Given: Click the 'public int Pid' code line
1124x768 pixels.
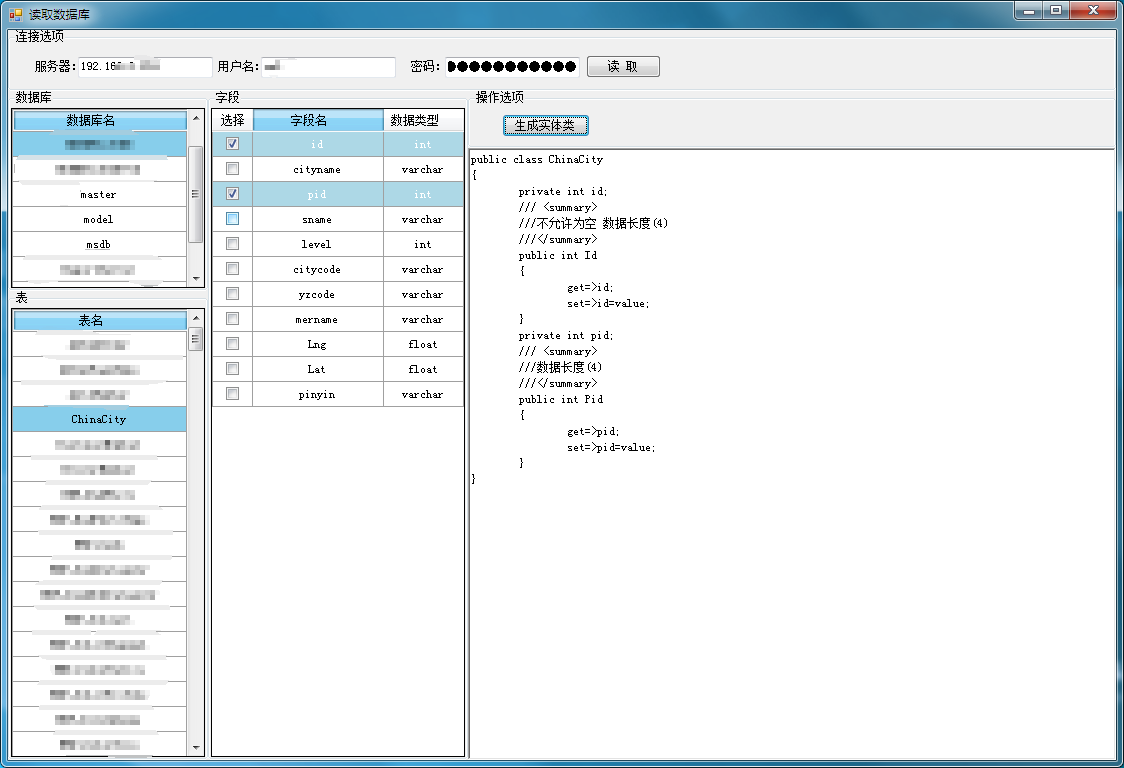Looking at the screenshot, I should click(561, 399).
